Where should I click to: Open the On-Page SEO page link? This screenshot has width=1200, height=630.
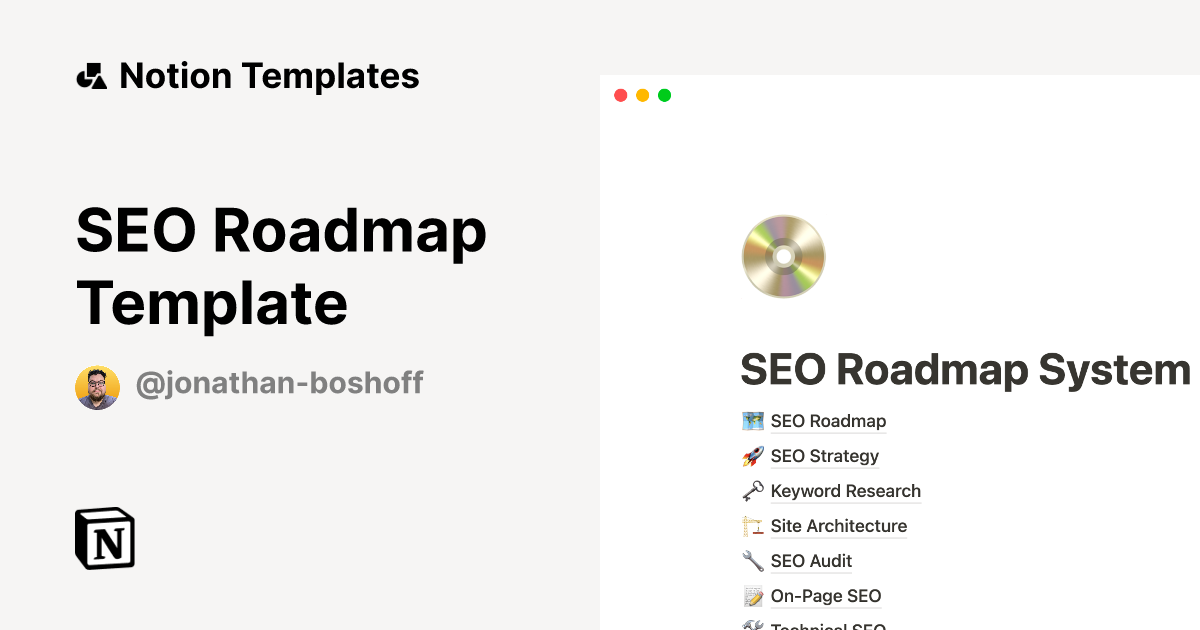point(826,596)
